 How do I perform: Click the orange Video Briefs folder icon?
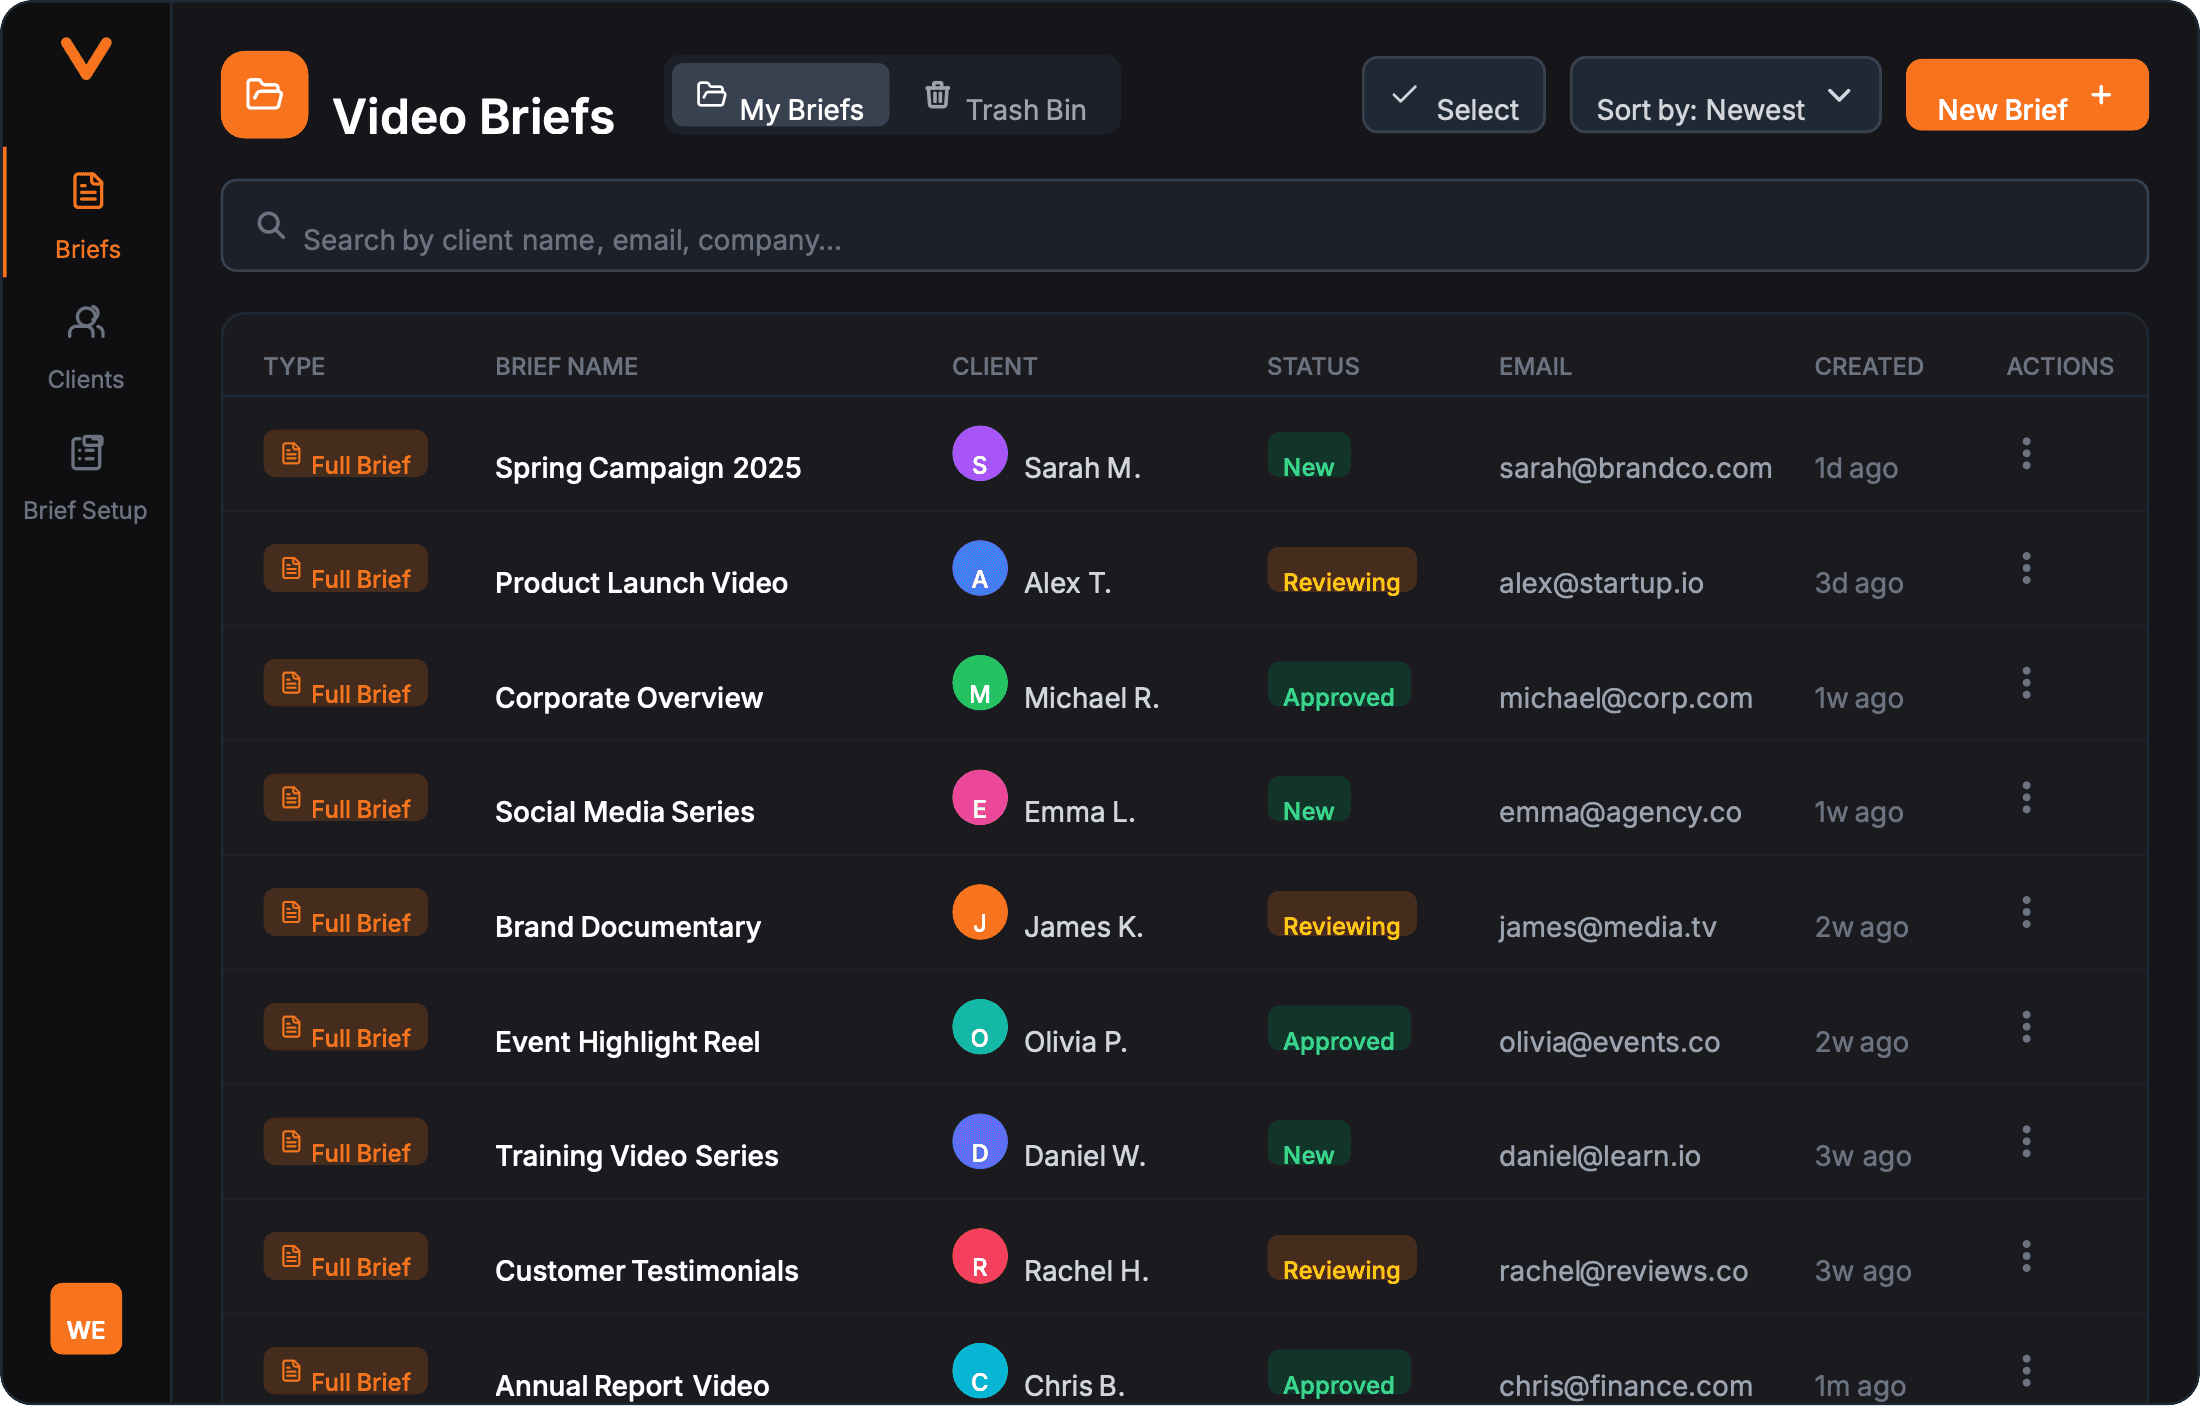[x=264, y=95]
